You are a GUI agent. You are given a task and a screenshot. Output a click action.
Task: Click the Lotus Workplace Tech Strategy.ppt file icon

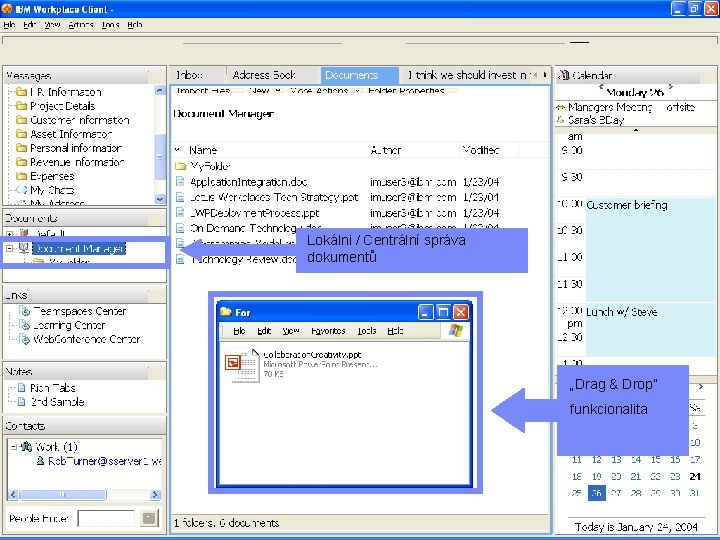tap(180, 197)
